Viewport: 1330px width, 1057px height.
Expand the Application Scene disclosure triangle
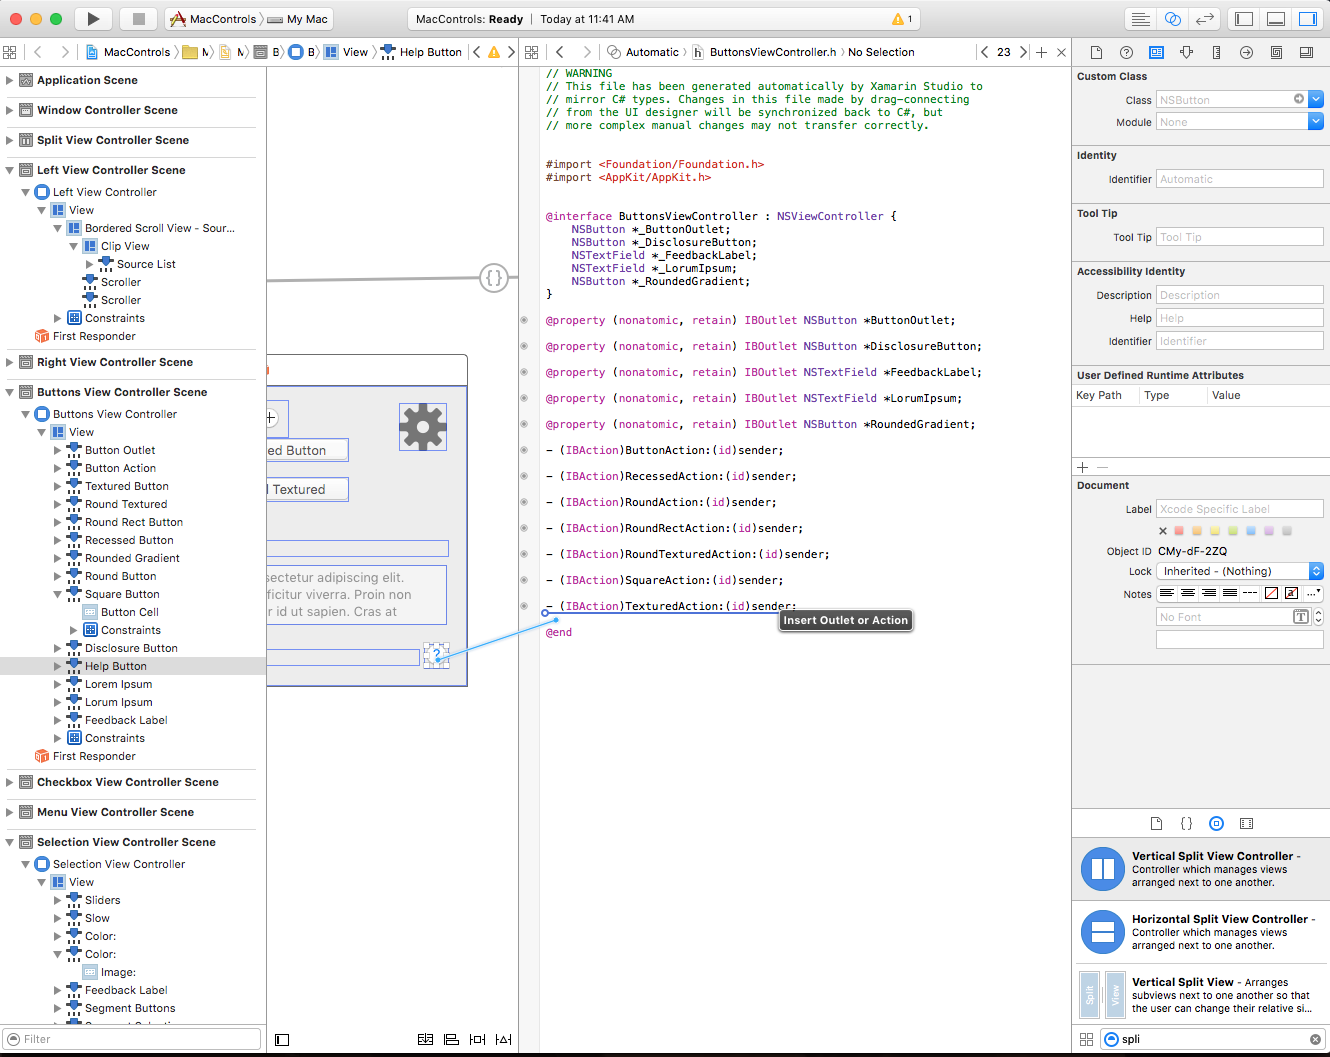10,80
